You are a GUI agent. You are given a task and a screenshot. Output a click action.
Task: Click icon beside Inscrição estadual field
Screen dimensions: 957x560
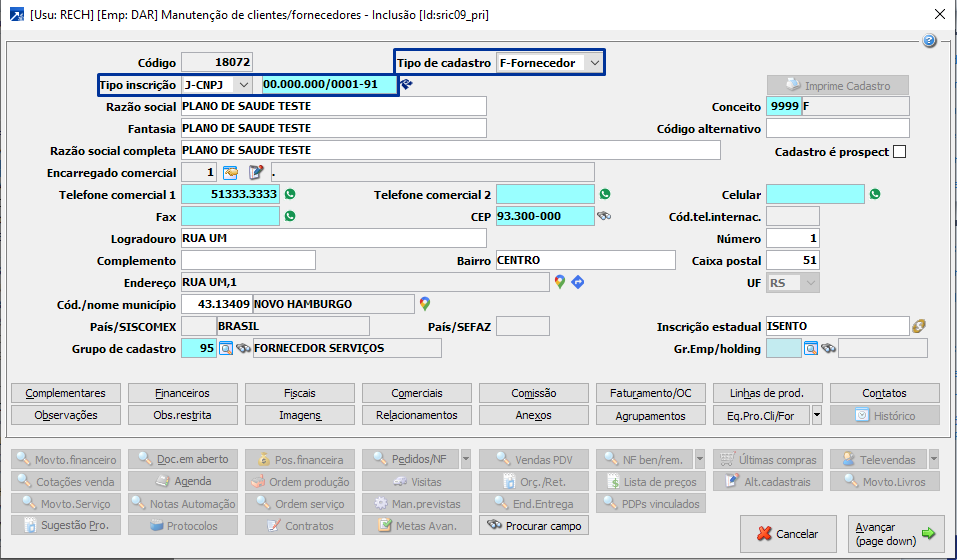tap(919, 326)
